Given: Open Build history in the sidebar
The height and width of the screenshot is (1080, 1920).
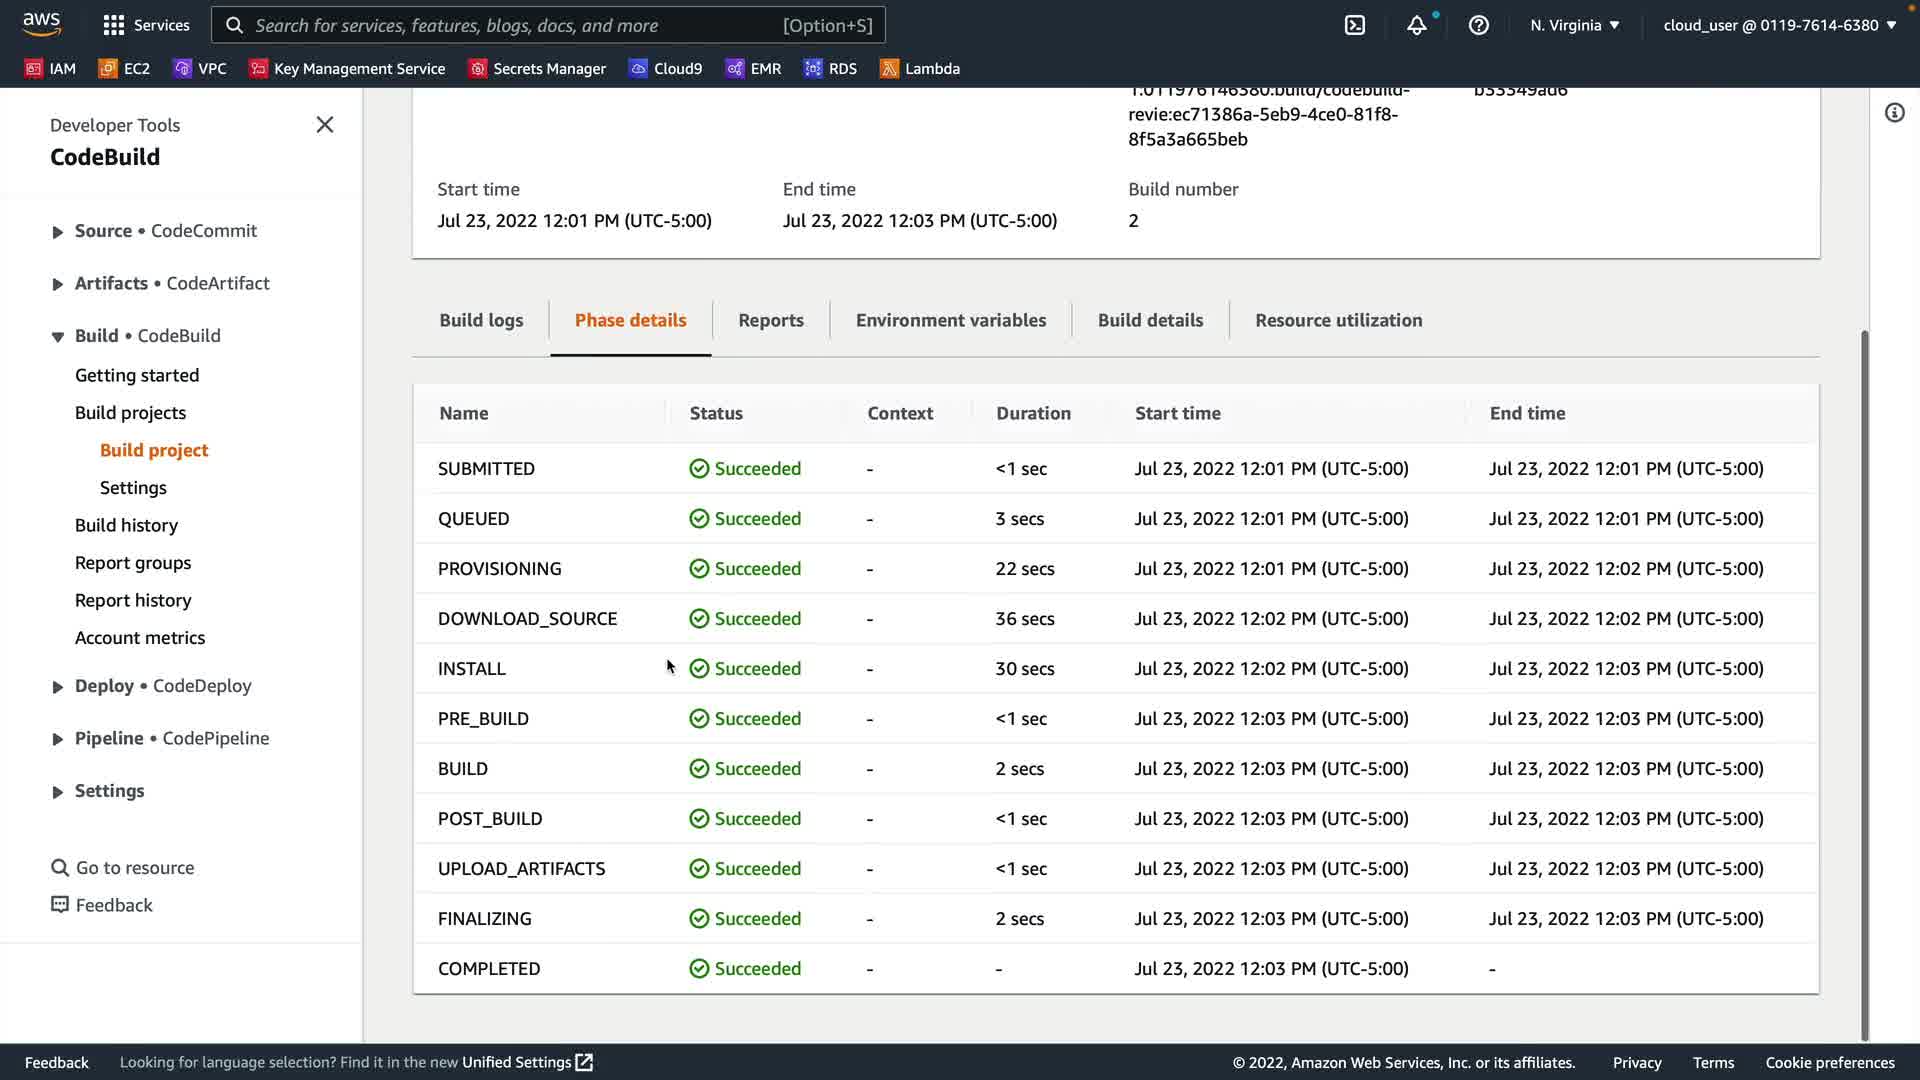Looking at the screenshot, I should 126,525.
